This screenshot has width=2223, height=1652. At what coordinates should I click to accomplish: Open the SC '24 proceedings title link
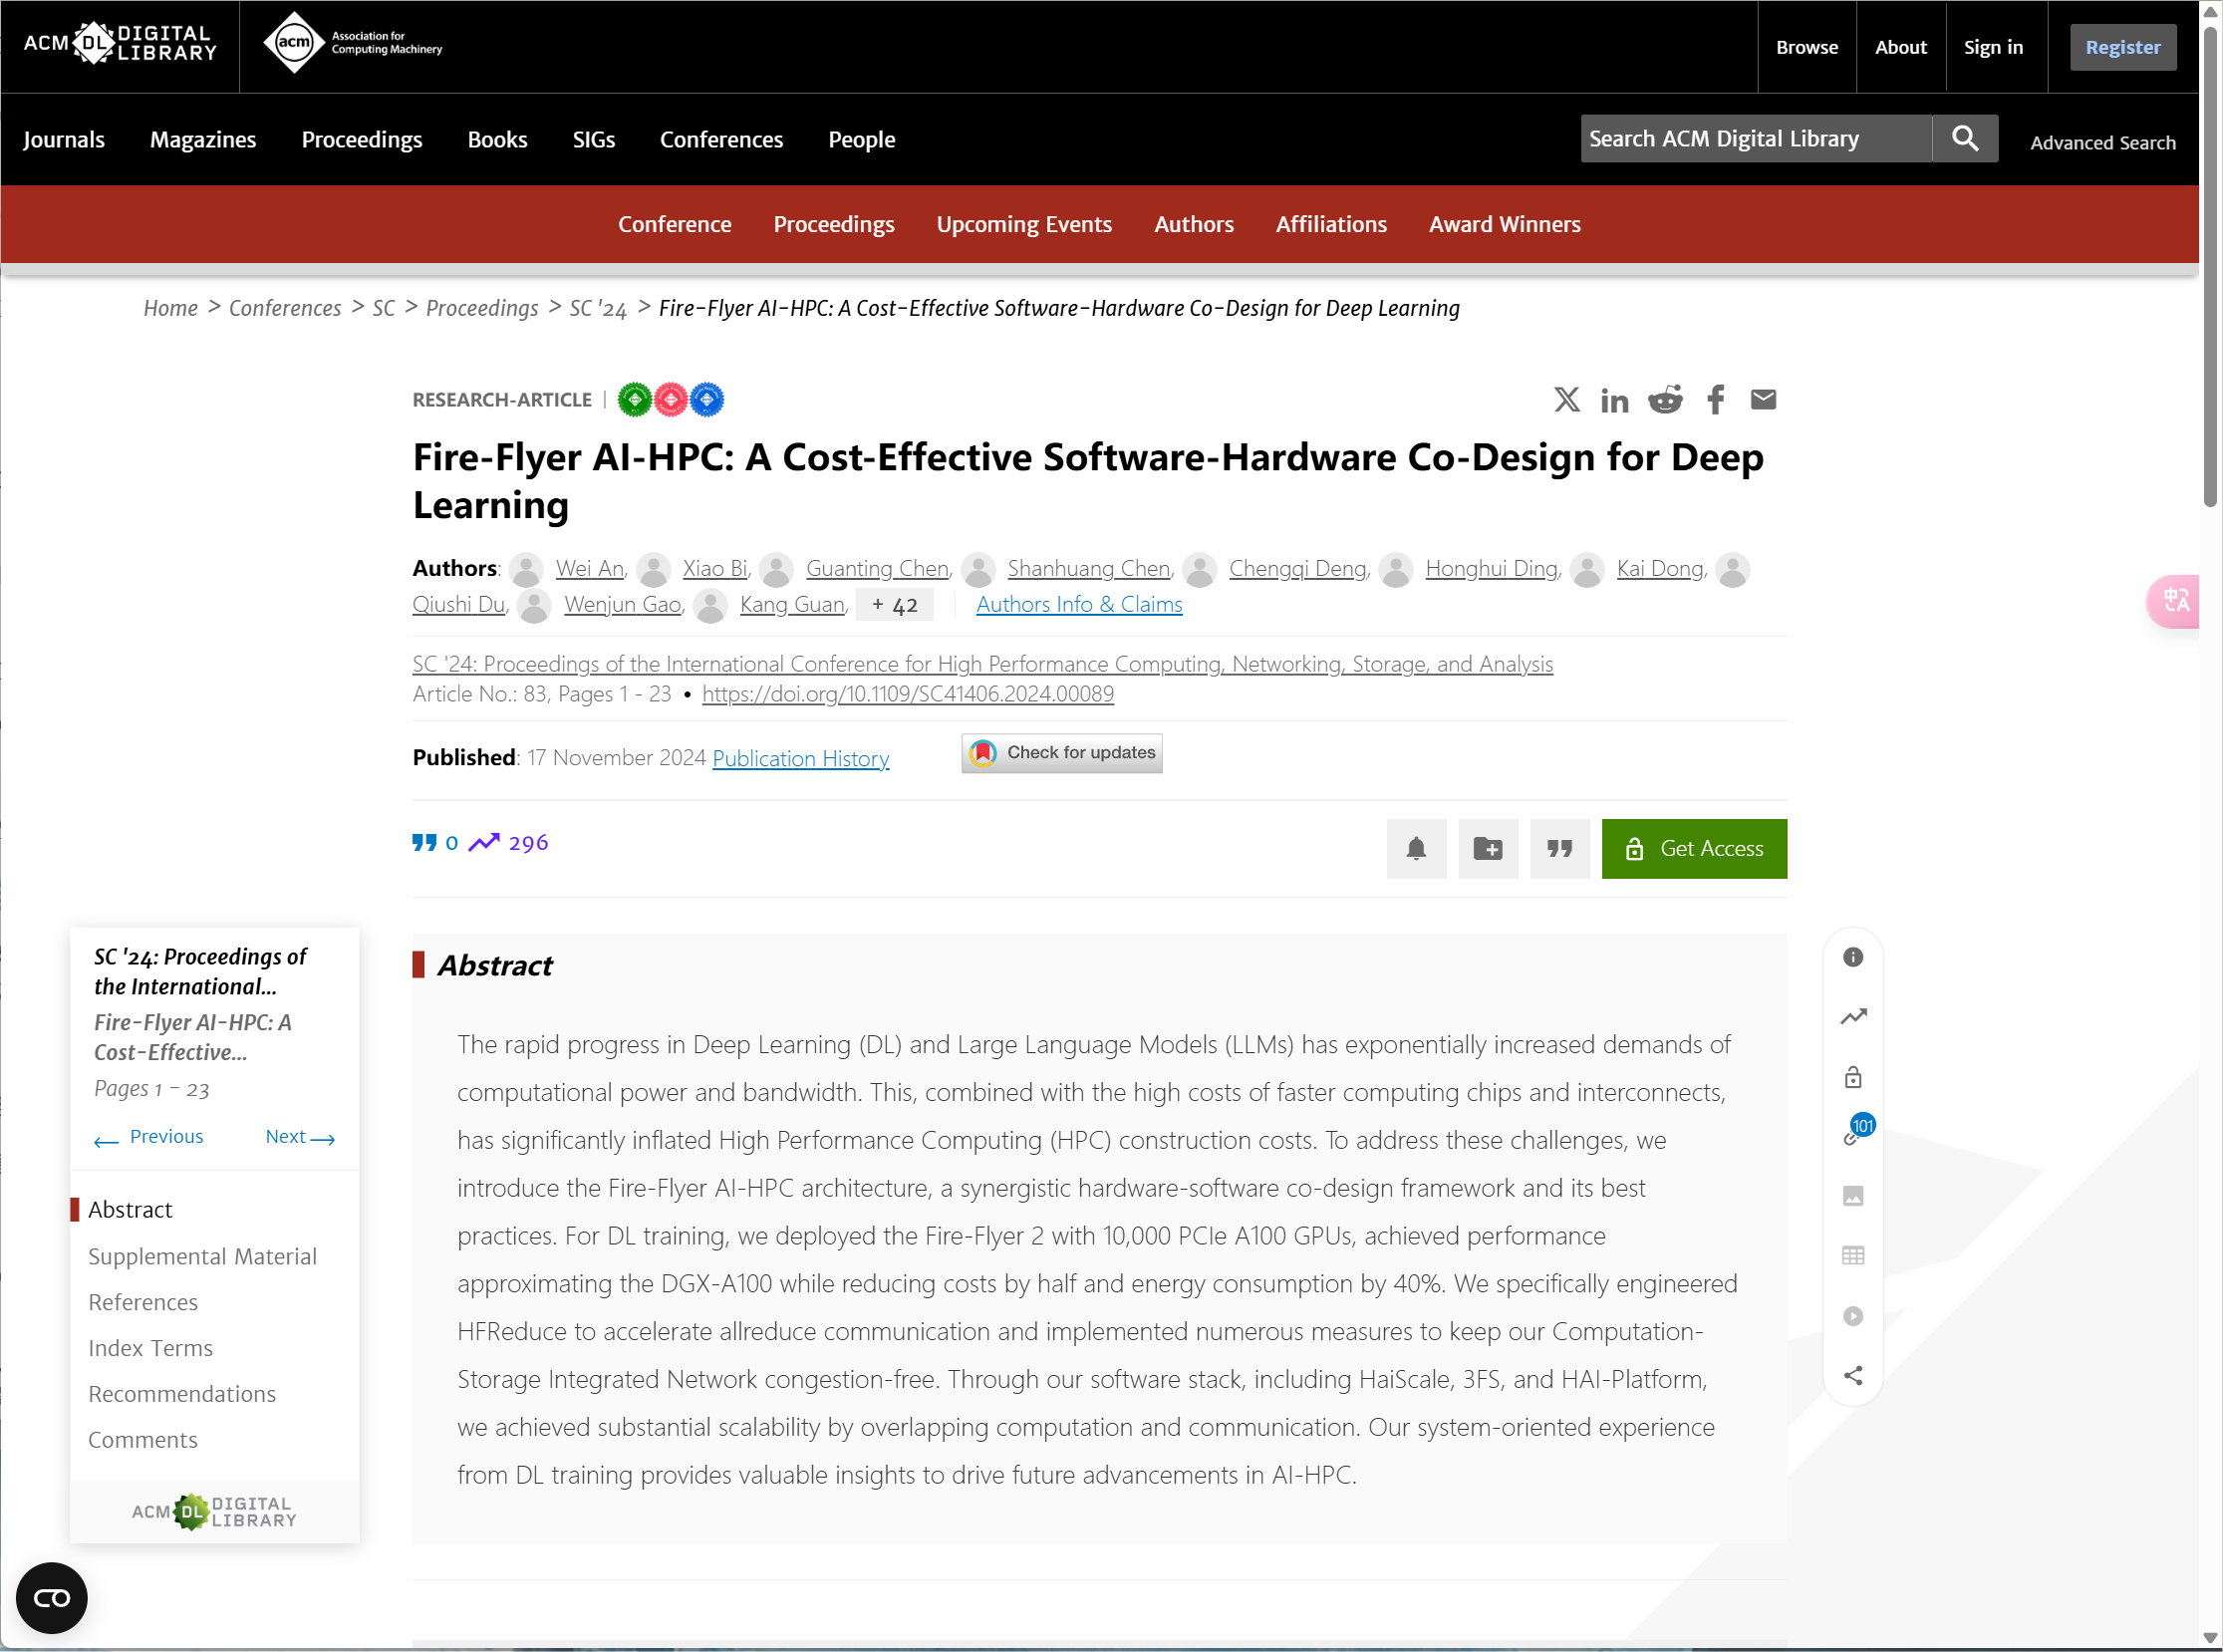[982, 664]
